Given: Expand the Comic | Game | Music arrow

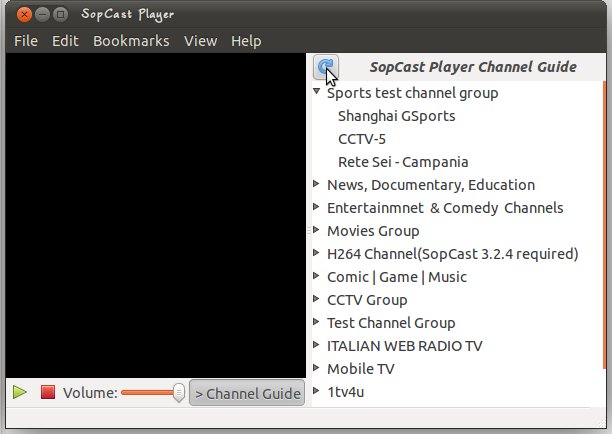Looking at the screenshot, I should point(317,276).
